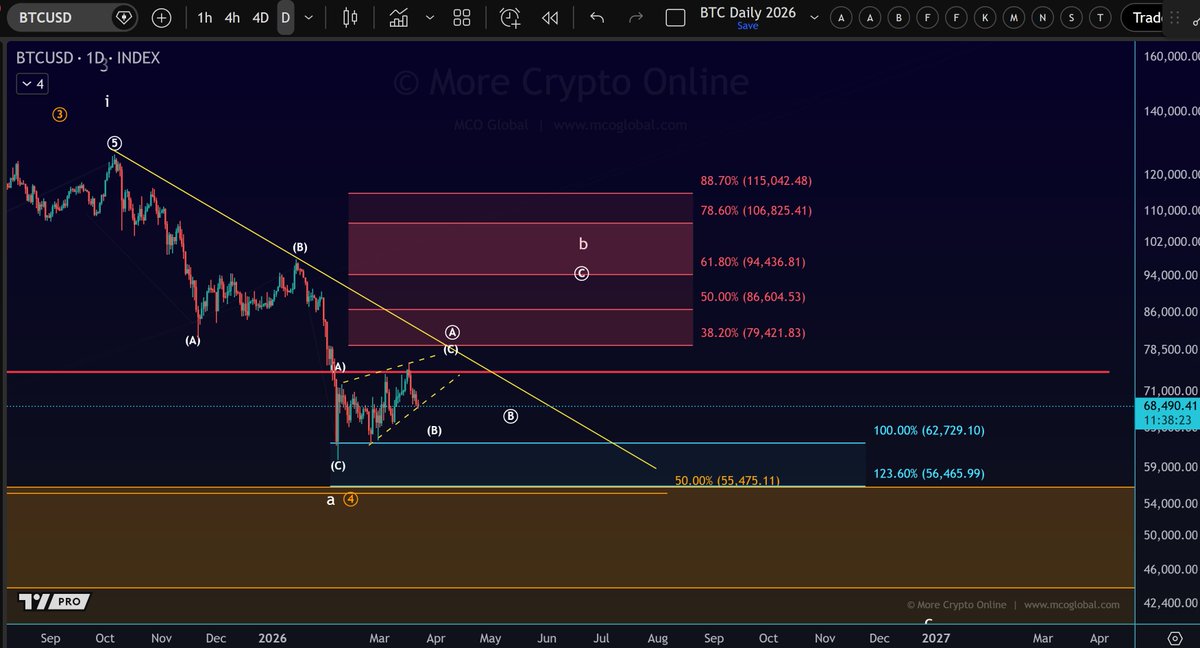Open chart settings gear in bottom corner
Viewport: 1200px width, 648px height.
pos(1176,637)
